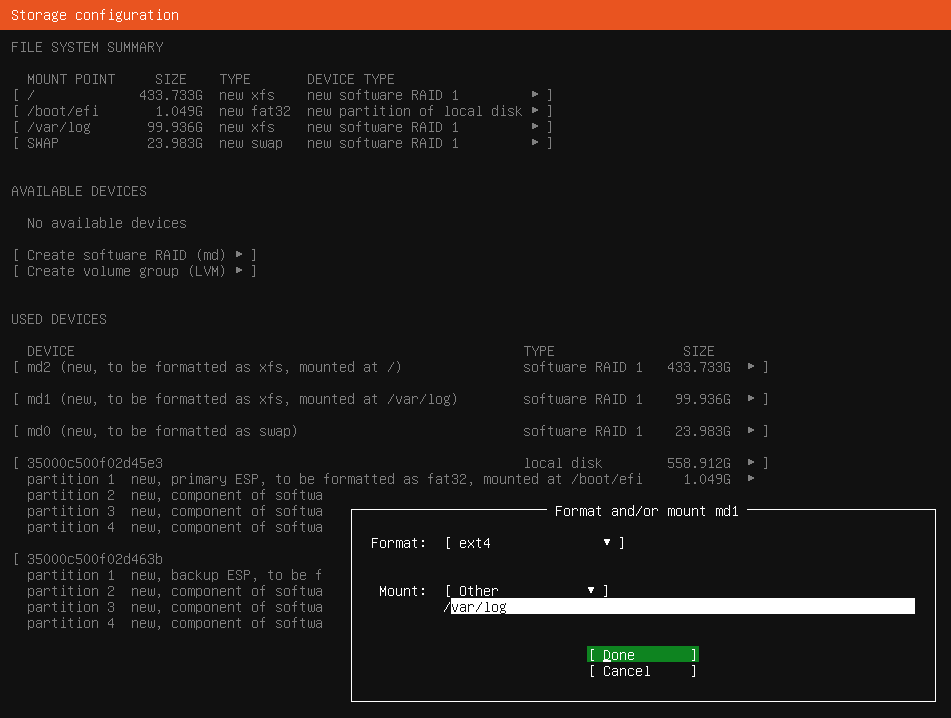Select disk 35000c500f02d463b entry

[94, 559]
